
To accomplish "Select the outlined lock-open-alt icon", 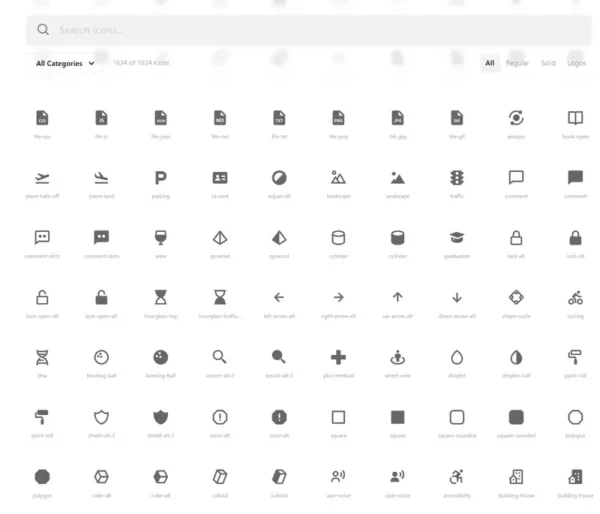I will [42, 297].
